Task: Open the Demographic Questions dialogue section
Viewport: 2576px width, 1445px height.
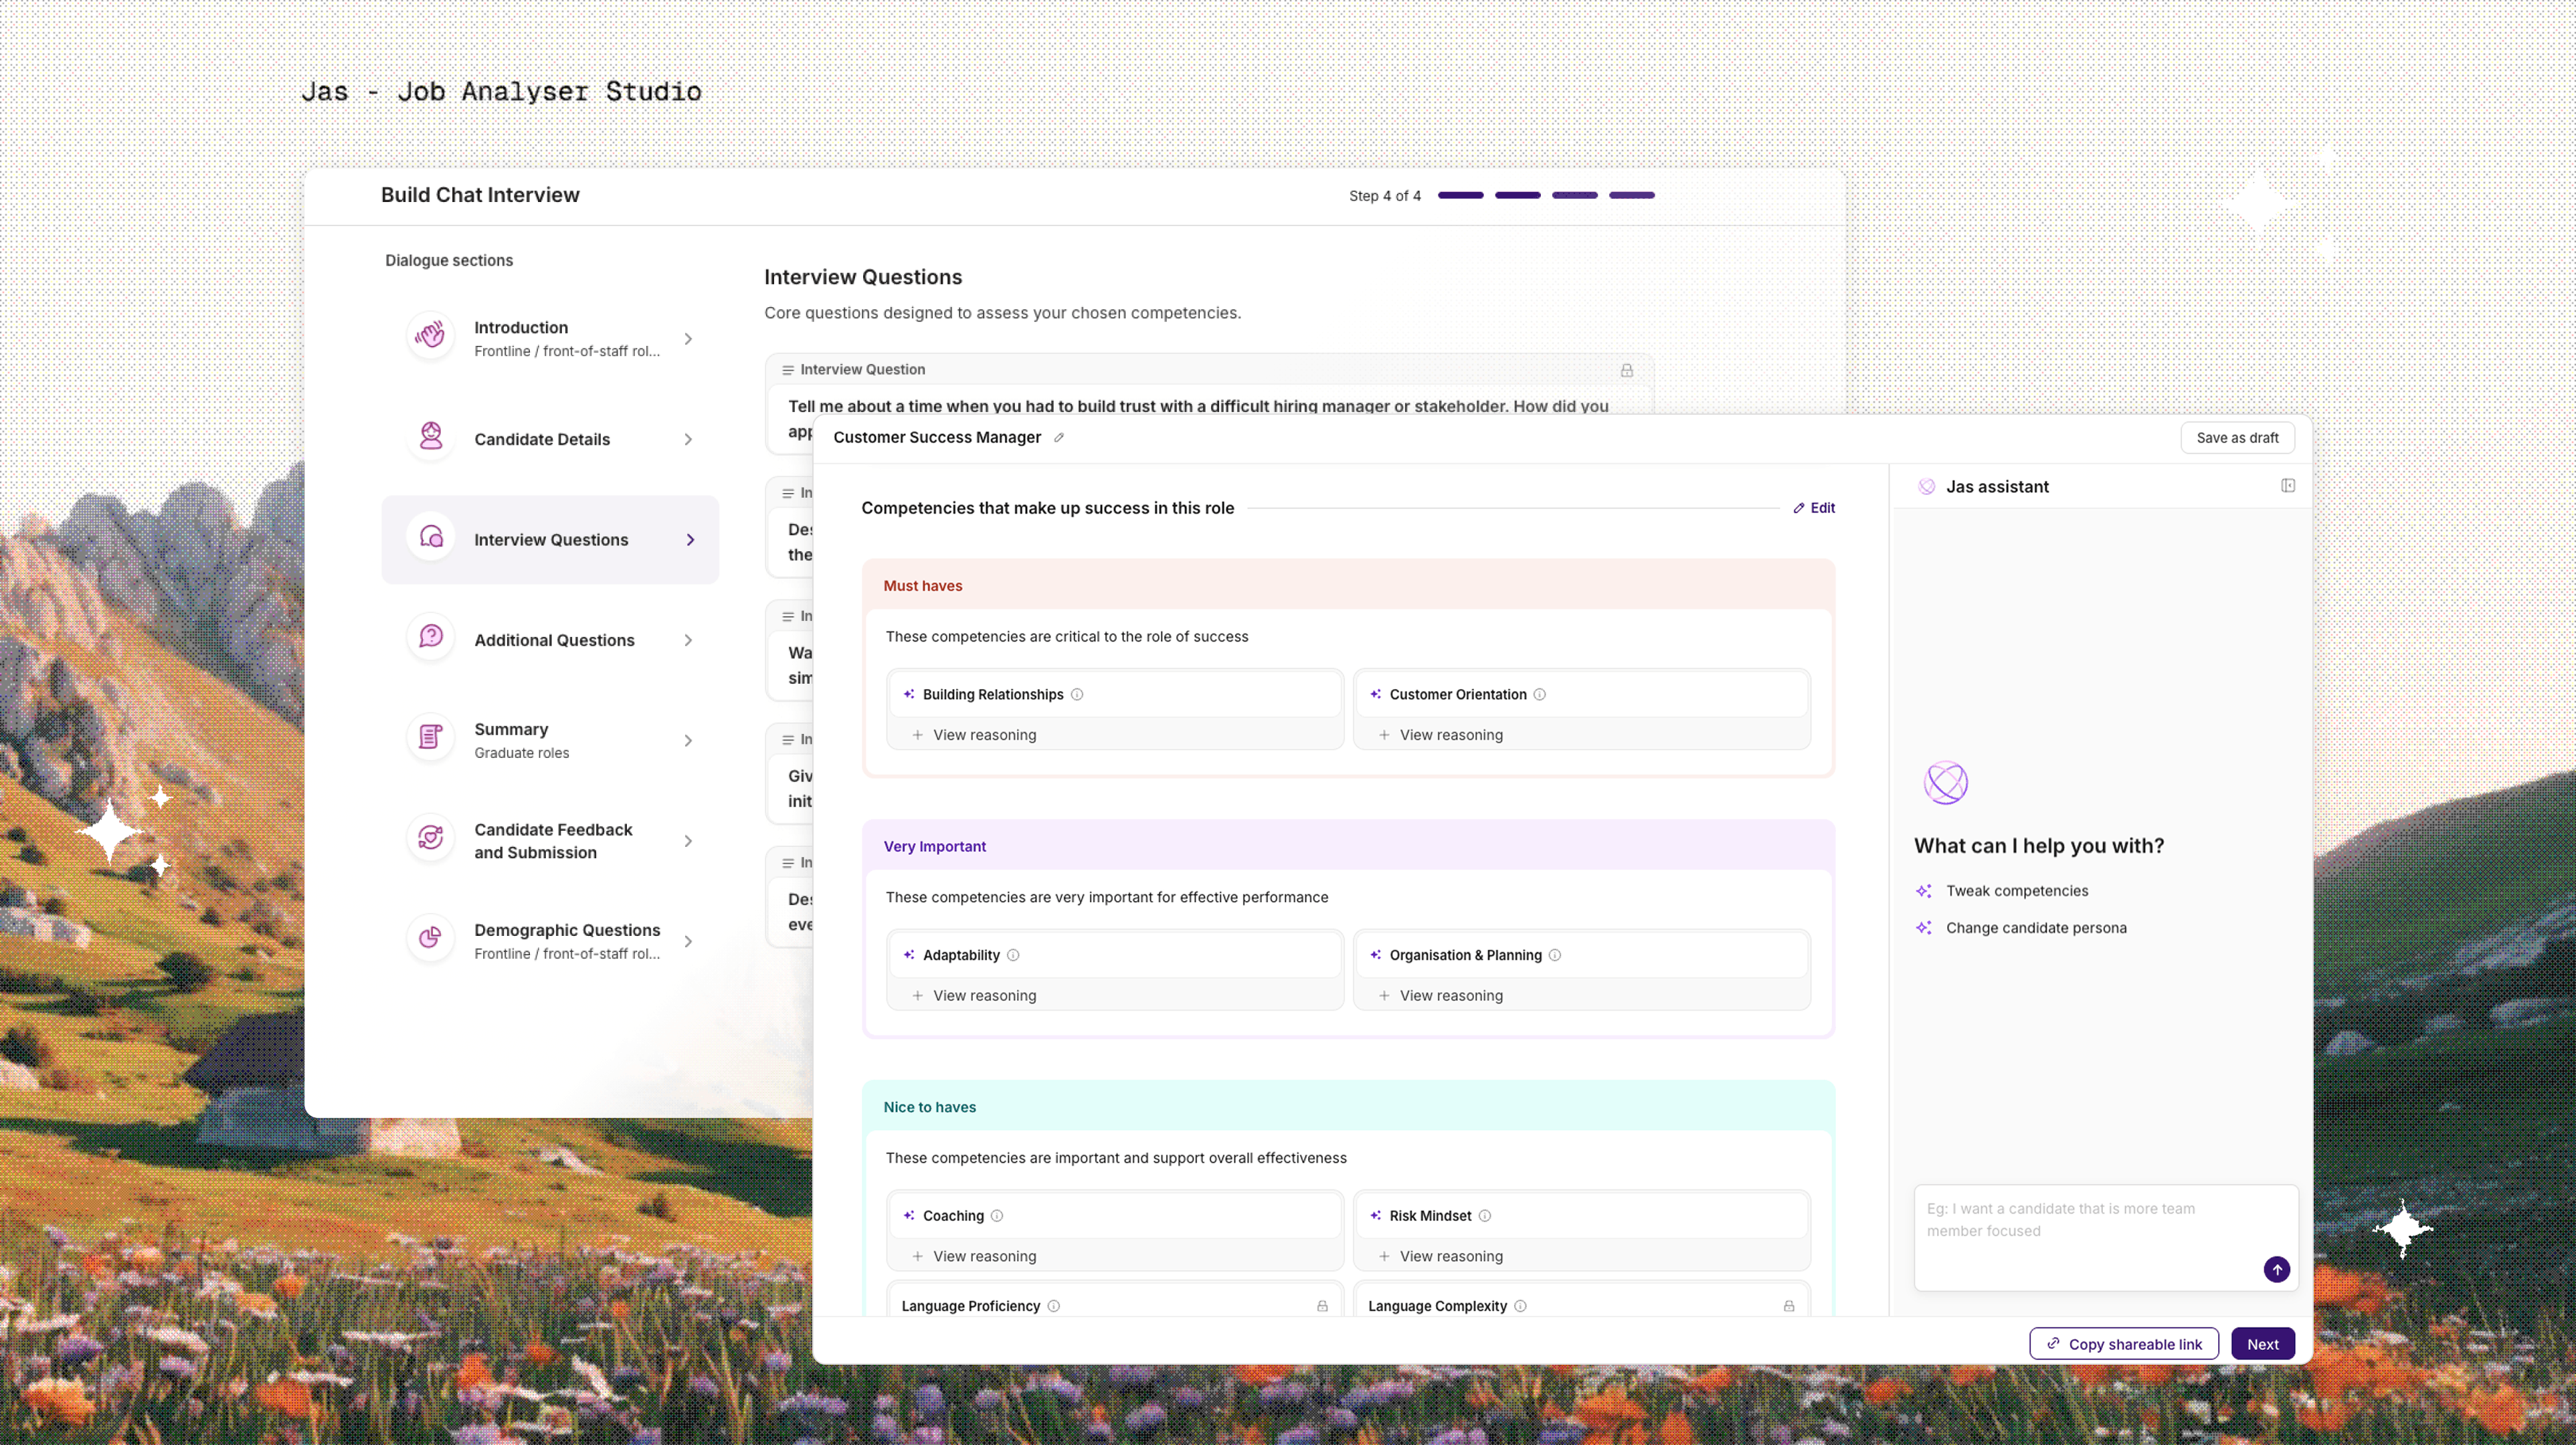Action: click(x=550, y=941)
